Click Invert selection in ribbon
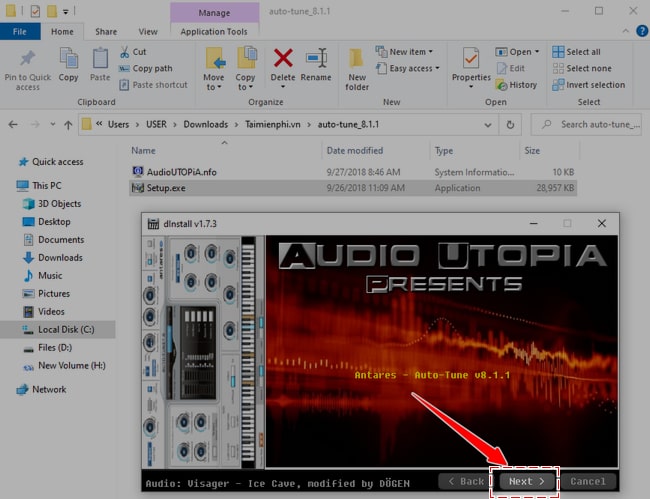The width and height of the screenshot is (650, 499). pos(589,85)
